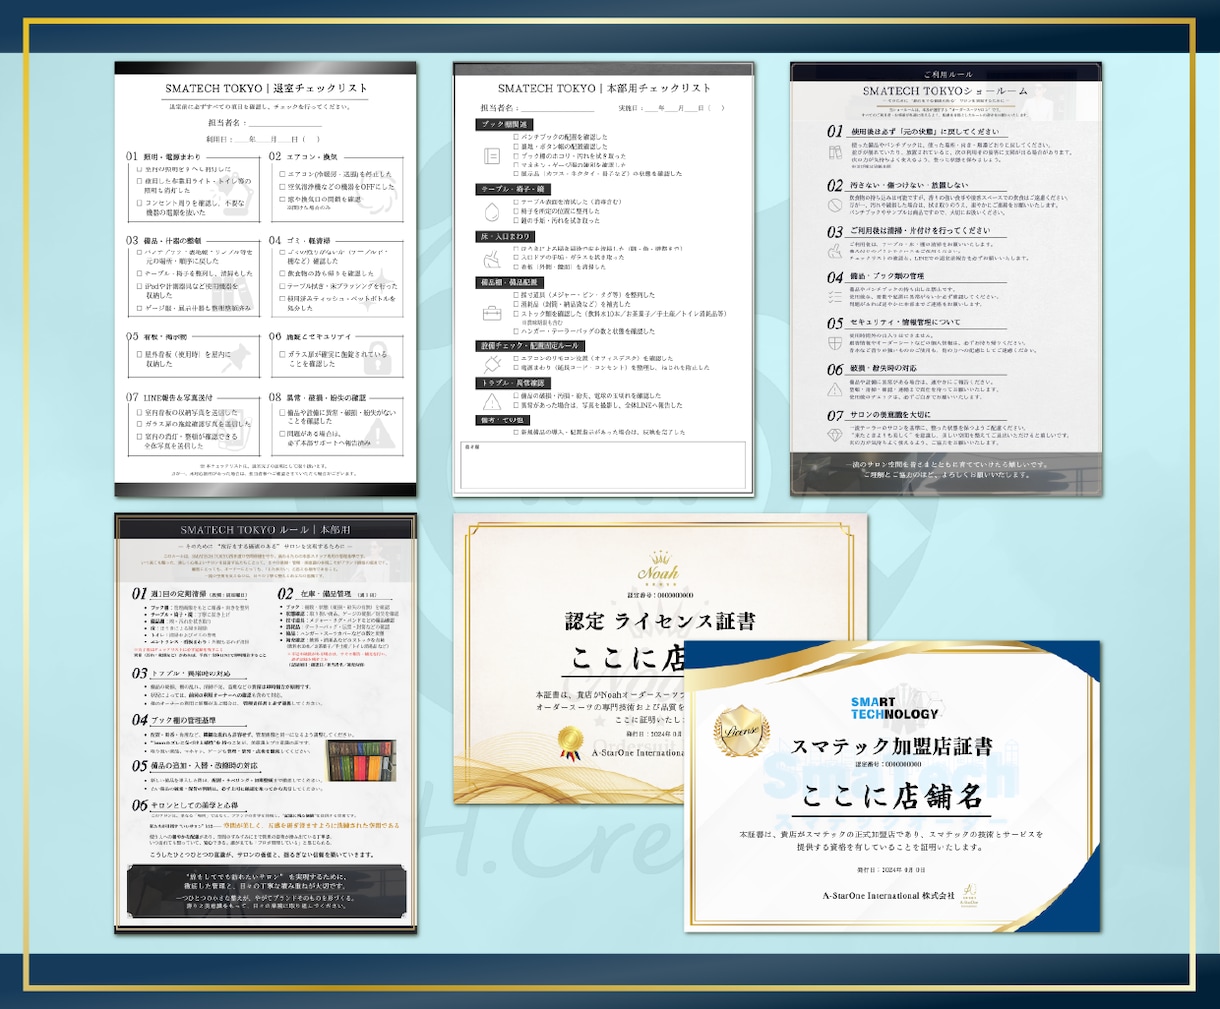Click the 床・入口まわり section label
Viewport: 1220px width, 1009px height.
[506, 237]
